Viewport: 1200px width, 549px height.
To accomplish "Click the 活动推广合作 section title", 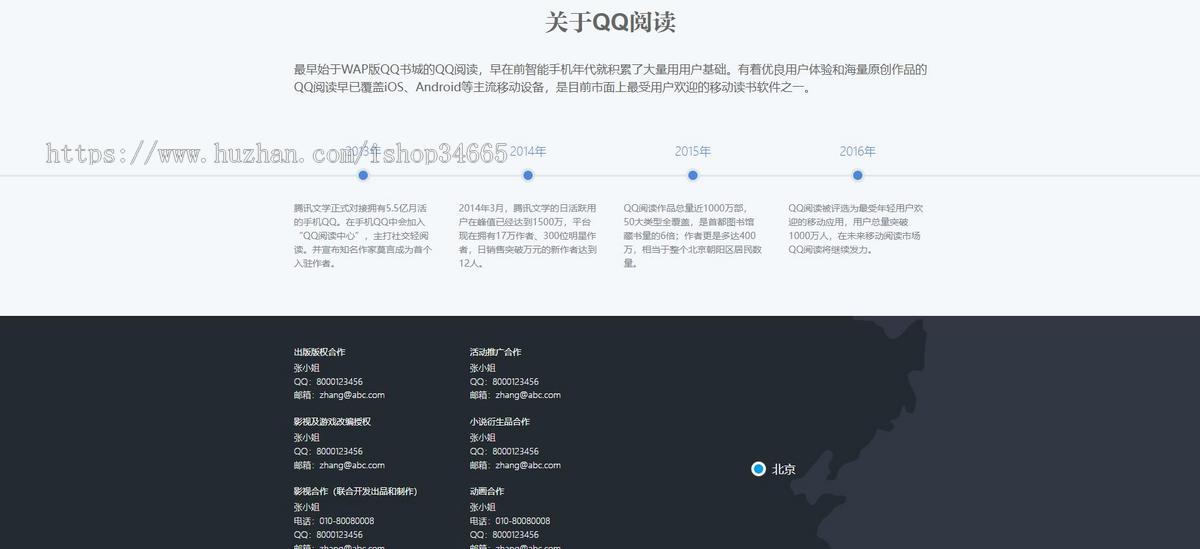I will pos(496,352).
